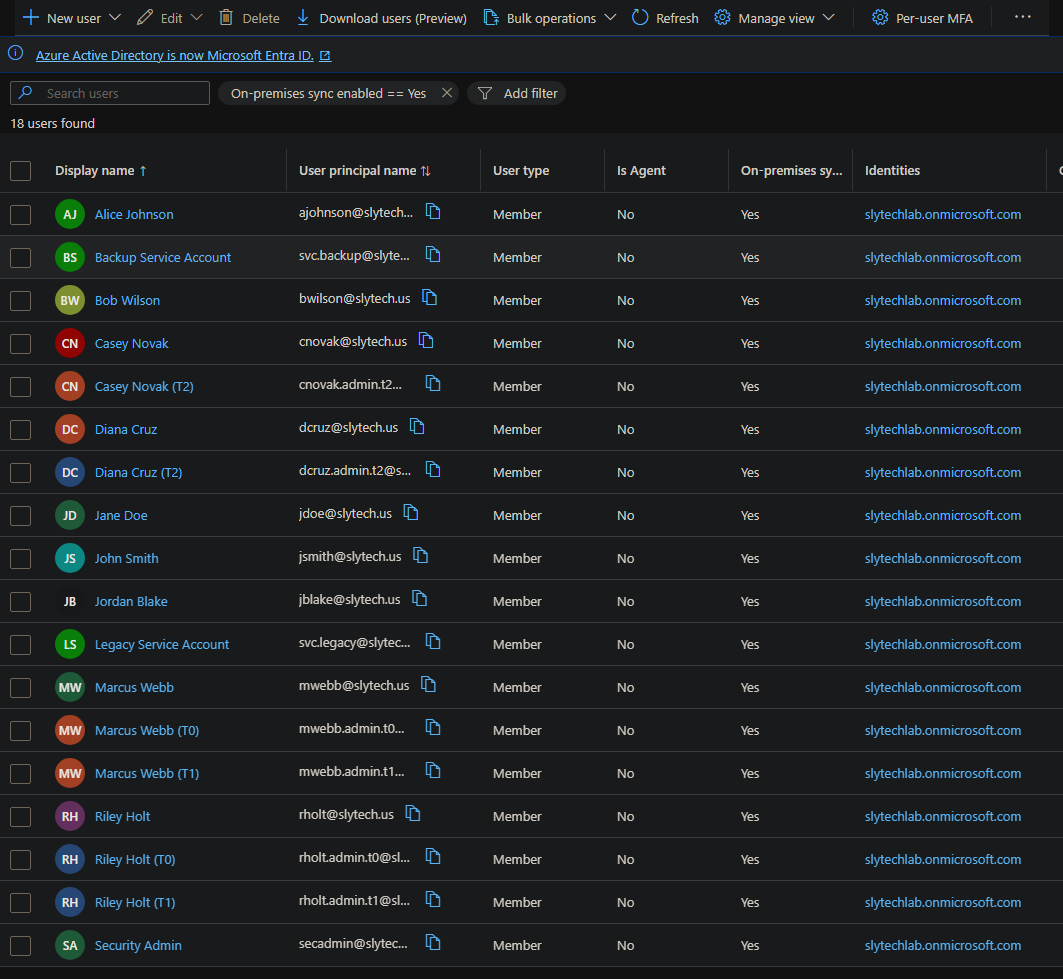Image resolution: width=1063 pixels, height=979 pixels.
Task: Click 18 users found text
Action: click(x=53, y=123)
